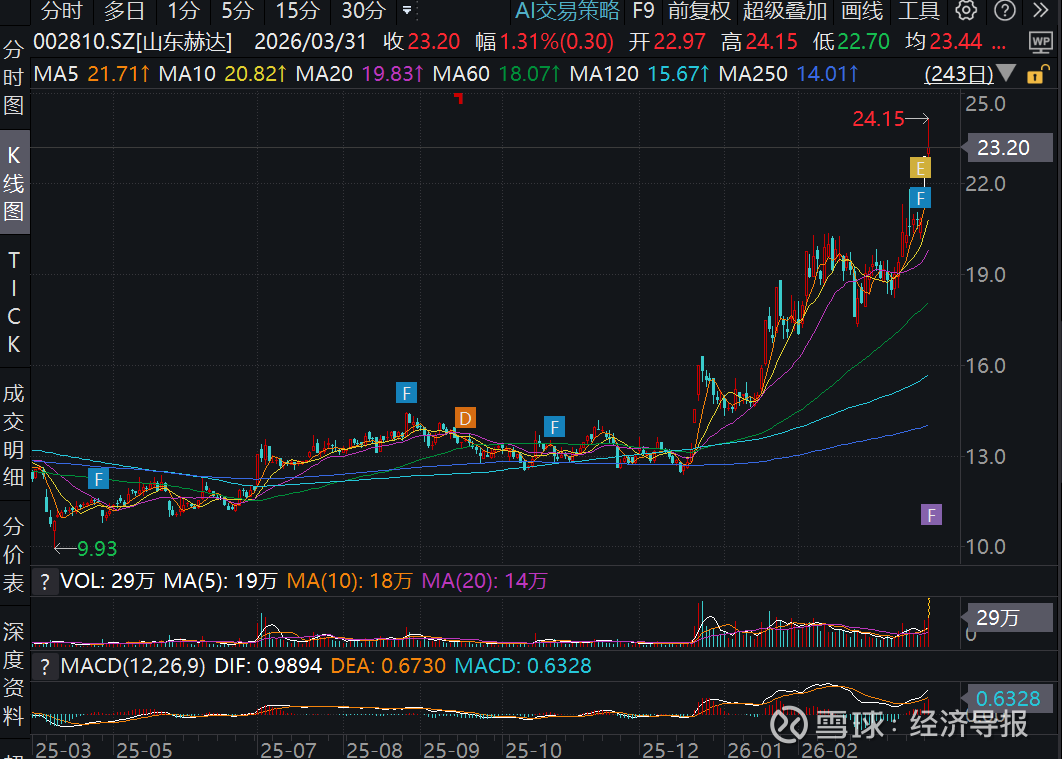The image size is (1062, 759).
Task: Click the VOL: 29万 label
Action: click(107, 581)
